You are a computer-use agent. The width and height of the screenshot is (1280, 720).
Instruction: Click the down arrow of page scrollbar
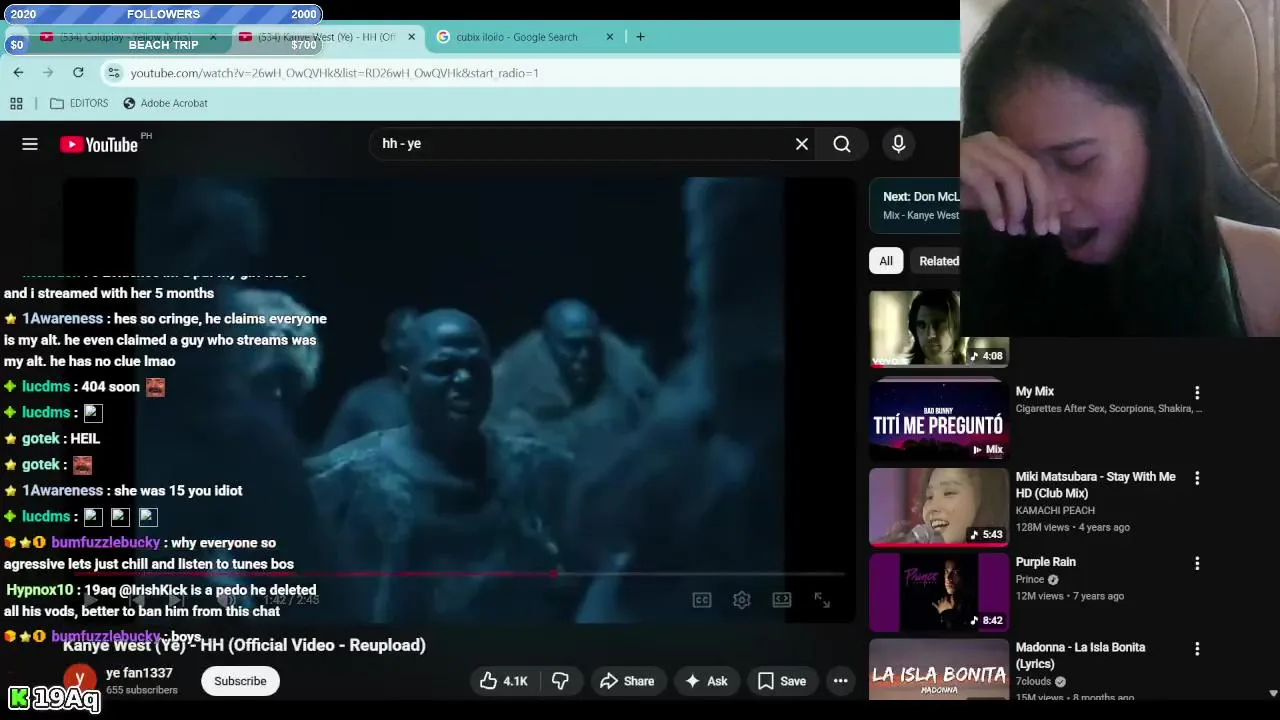[x=1273, y=693]
